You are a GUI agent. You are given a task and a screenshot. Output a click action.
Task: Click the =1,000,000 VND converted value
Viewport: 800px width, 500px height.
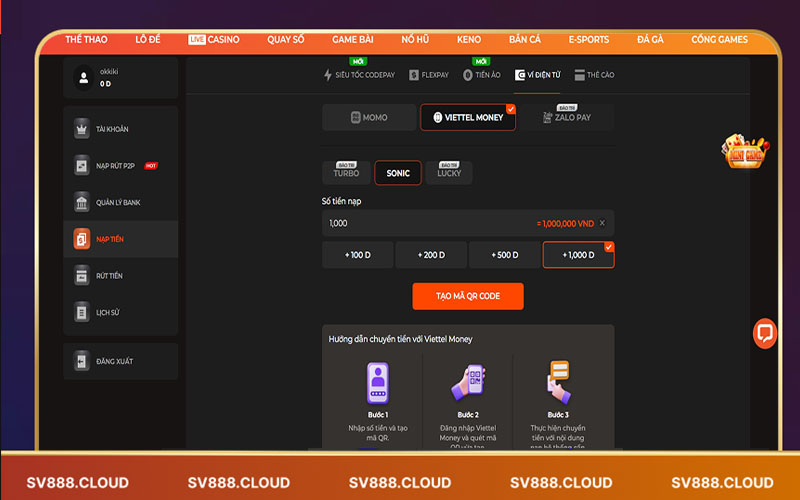pos(565,223)
